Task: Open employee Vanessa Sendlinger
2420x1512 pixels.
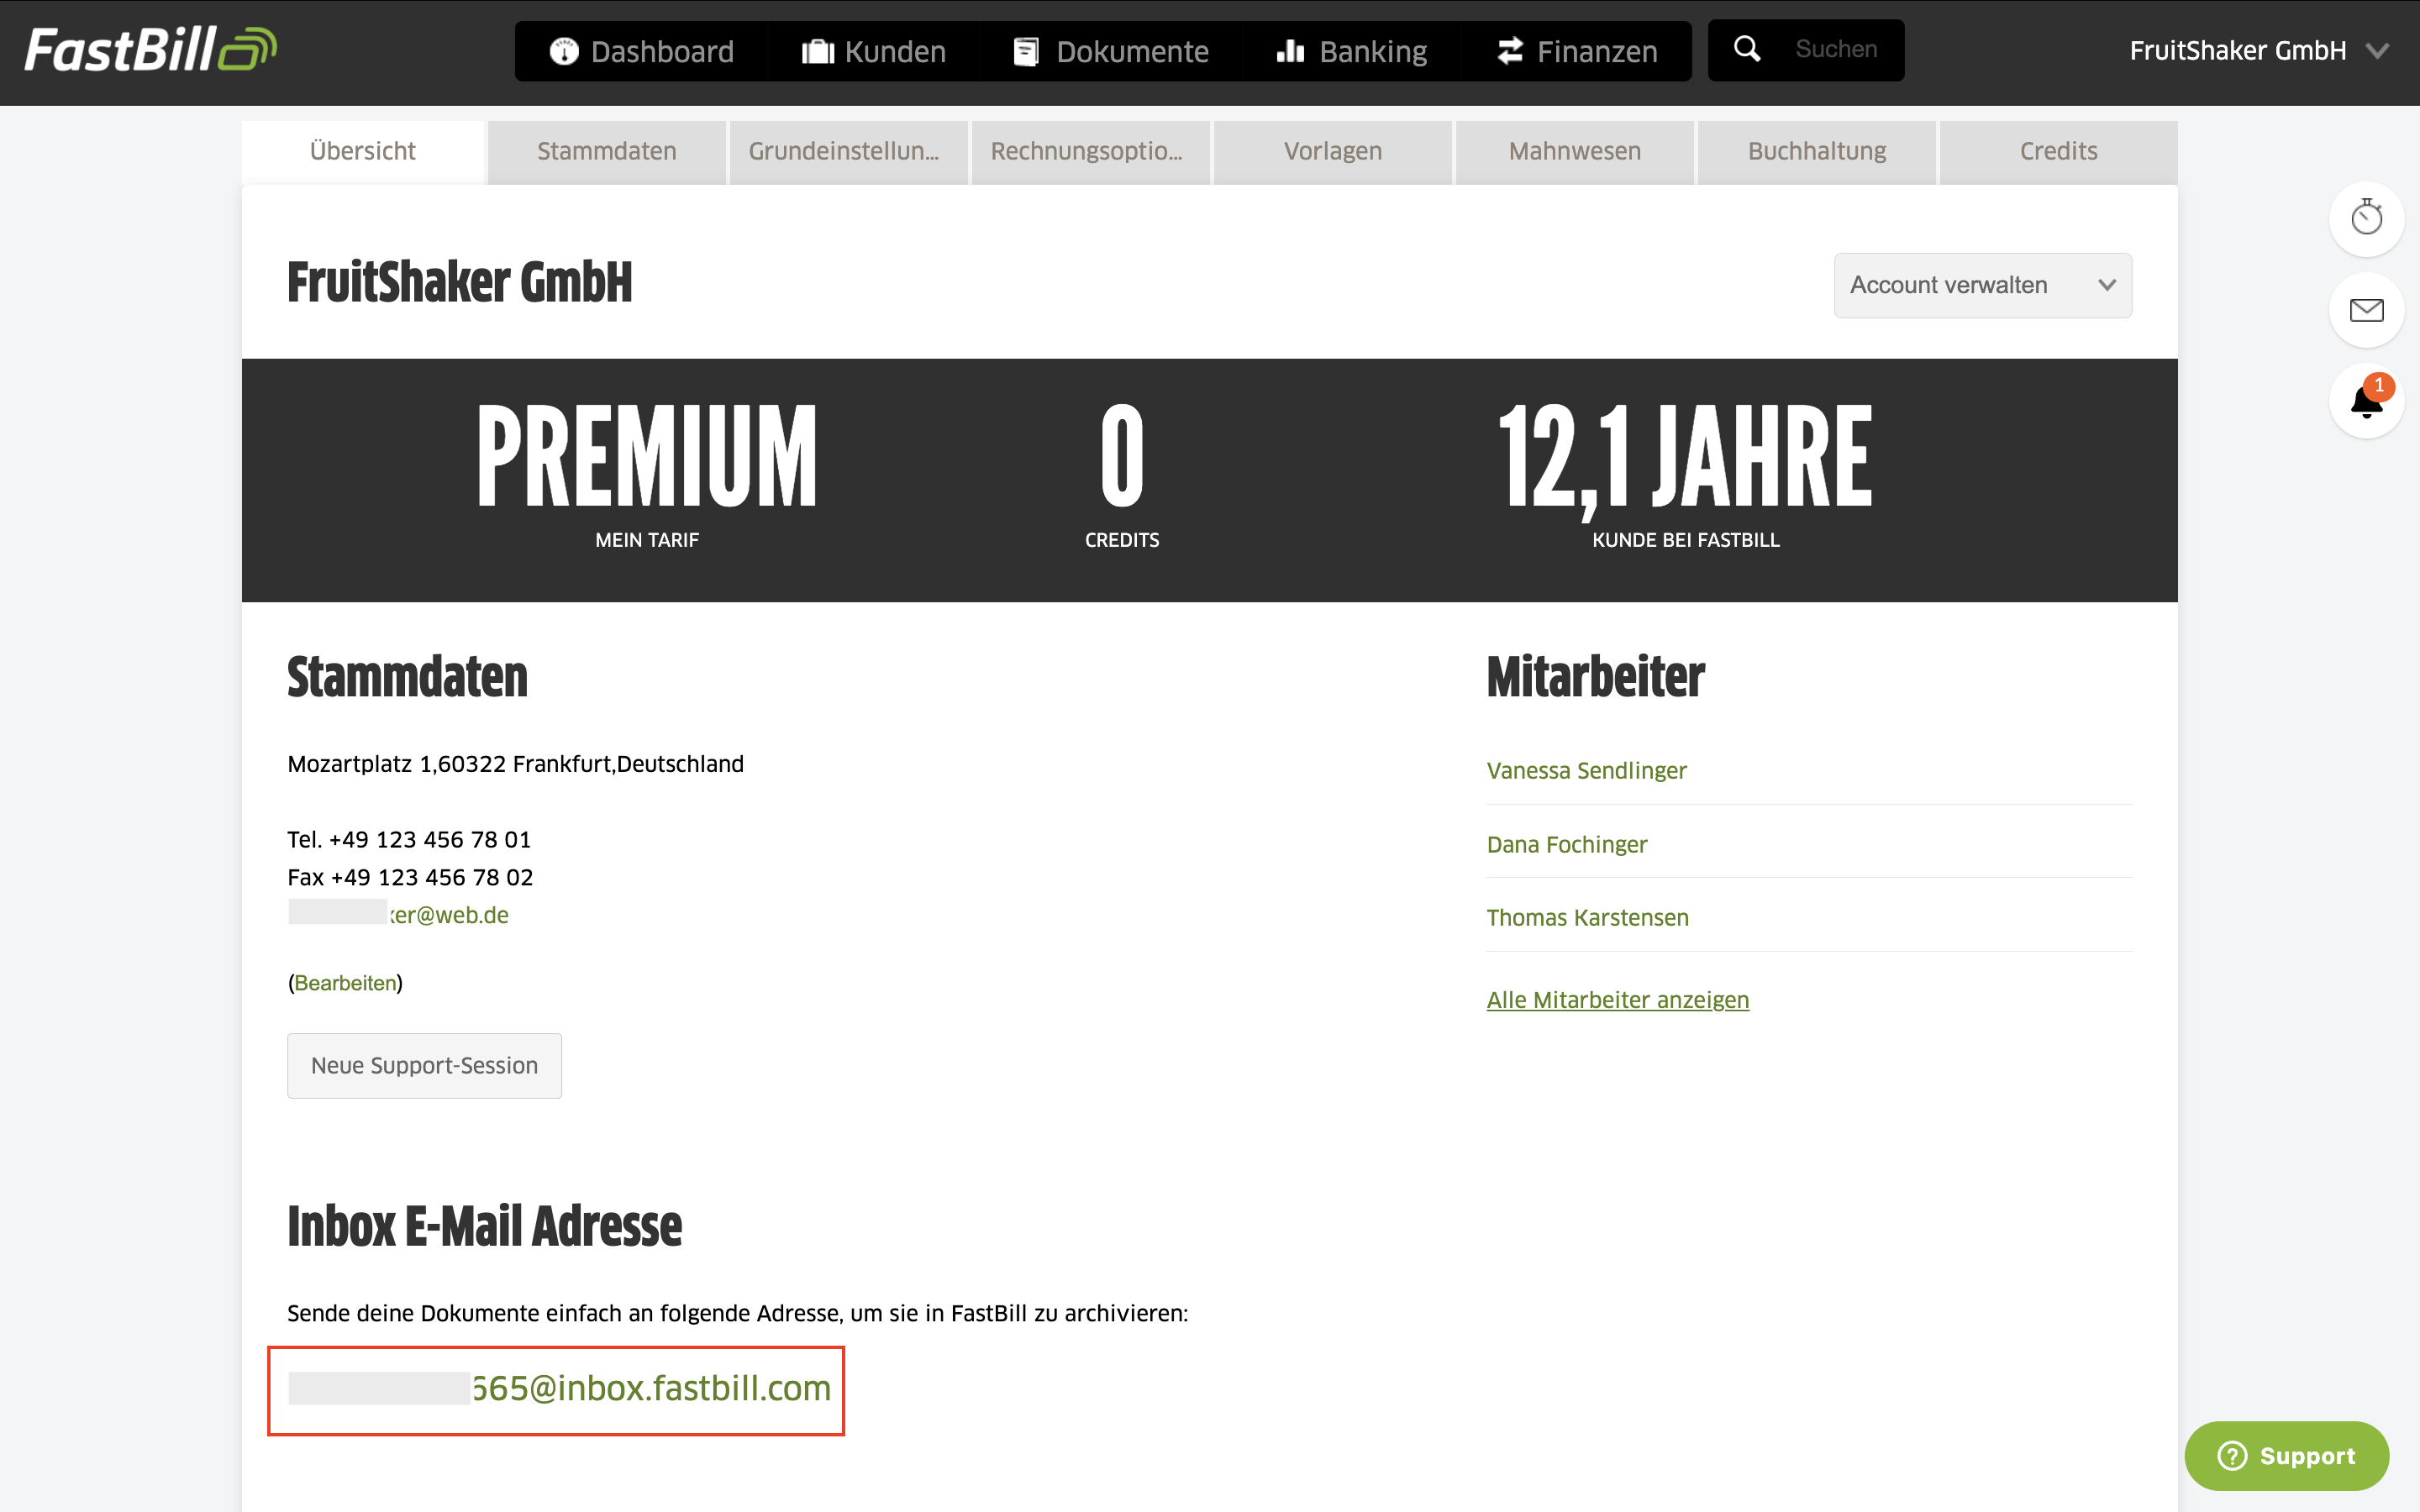Action: (1586, 770)
